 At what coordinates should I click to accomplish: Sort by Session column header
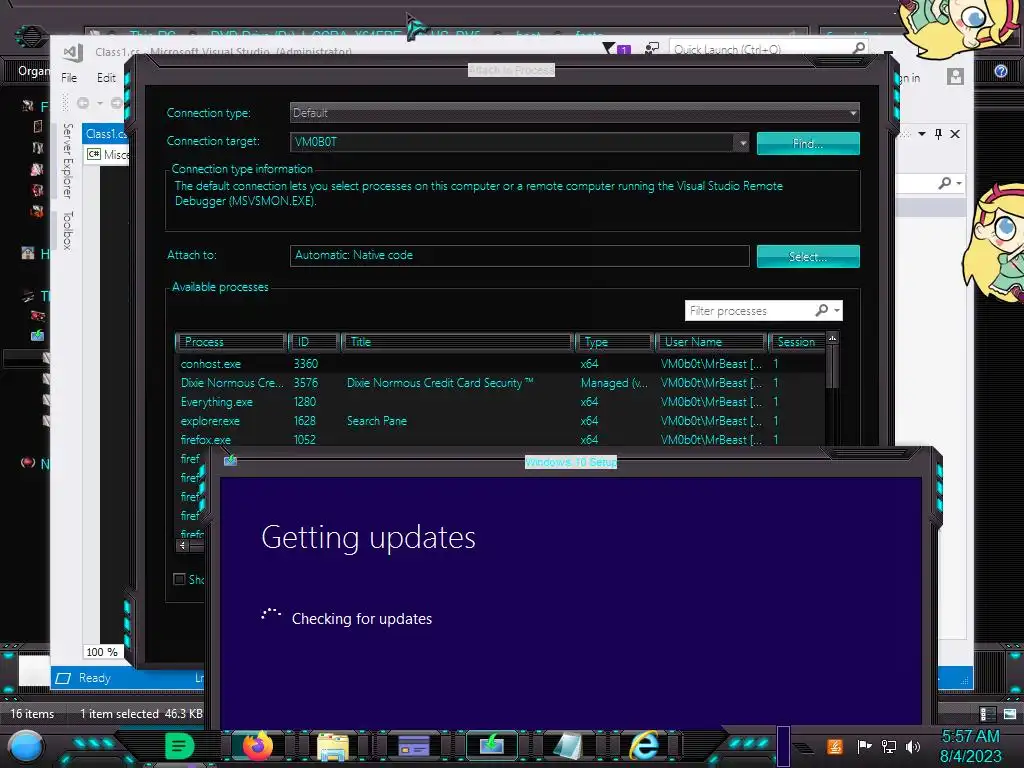(x=797, y=342)
